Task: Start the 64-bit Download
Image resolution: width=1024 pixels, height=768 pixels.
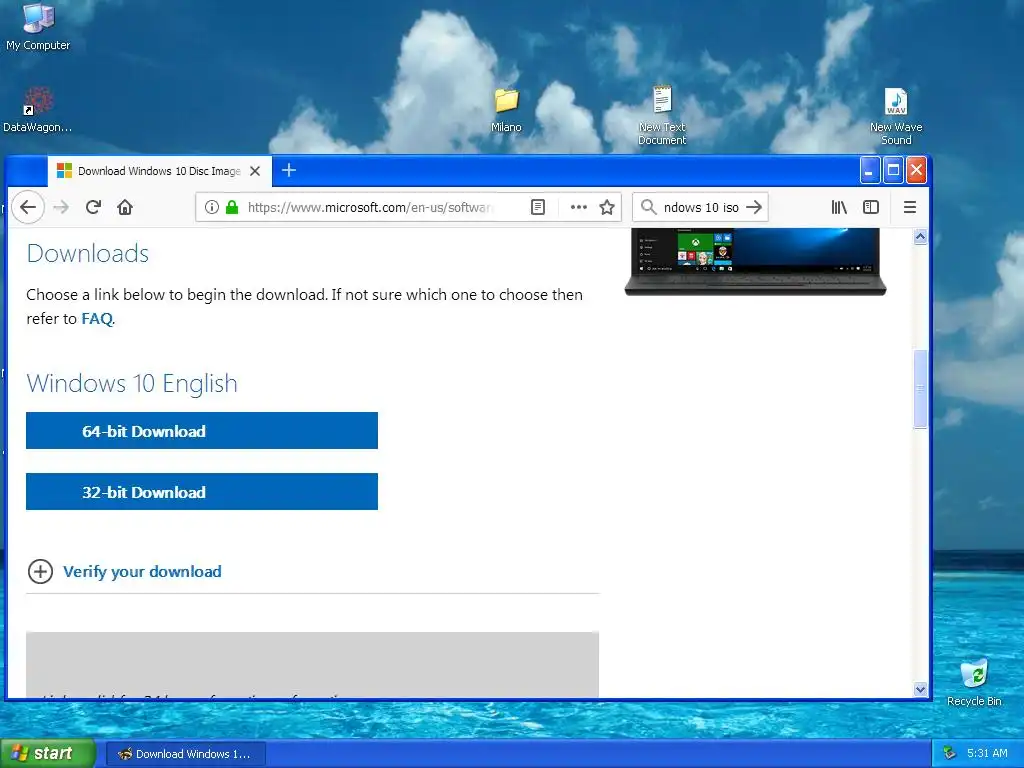Action: pos(202,430)
